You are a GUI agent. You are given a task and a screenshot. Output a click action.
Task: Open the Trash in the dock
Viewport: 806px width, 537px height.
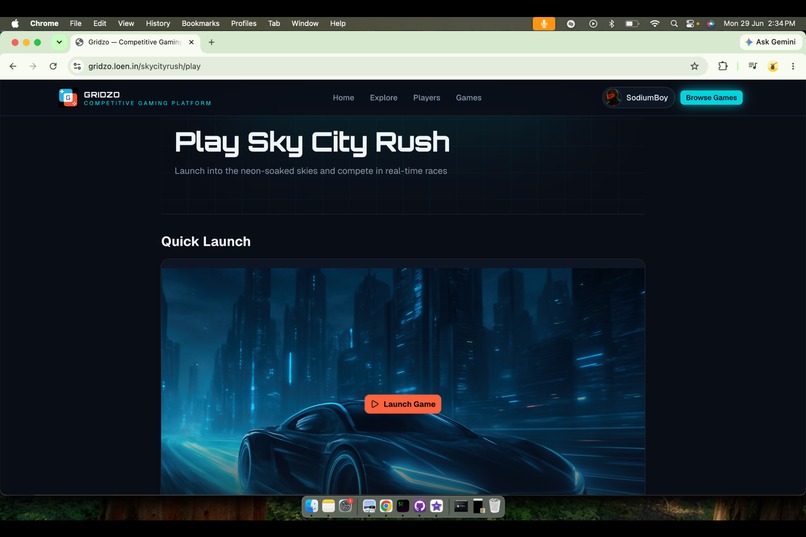[494, 506]
